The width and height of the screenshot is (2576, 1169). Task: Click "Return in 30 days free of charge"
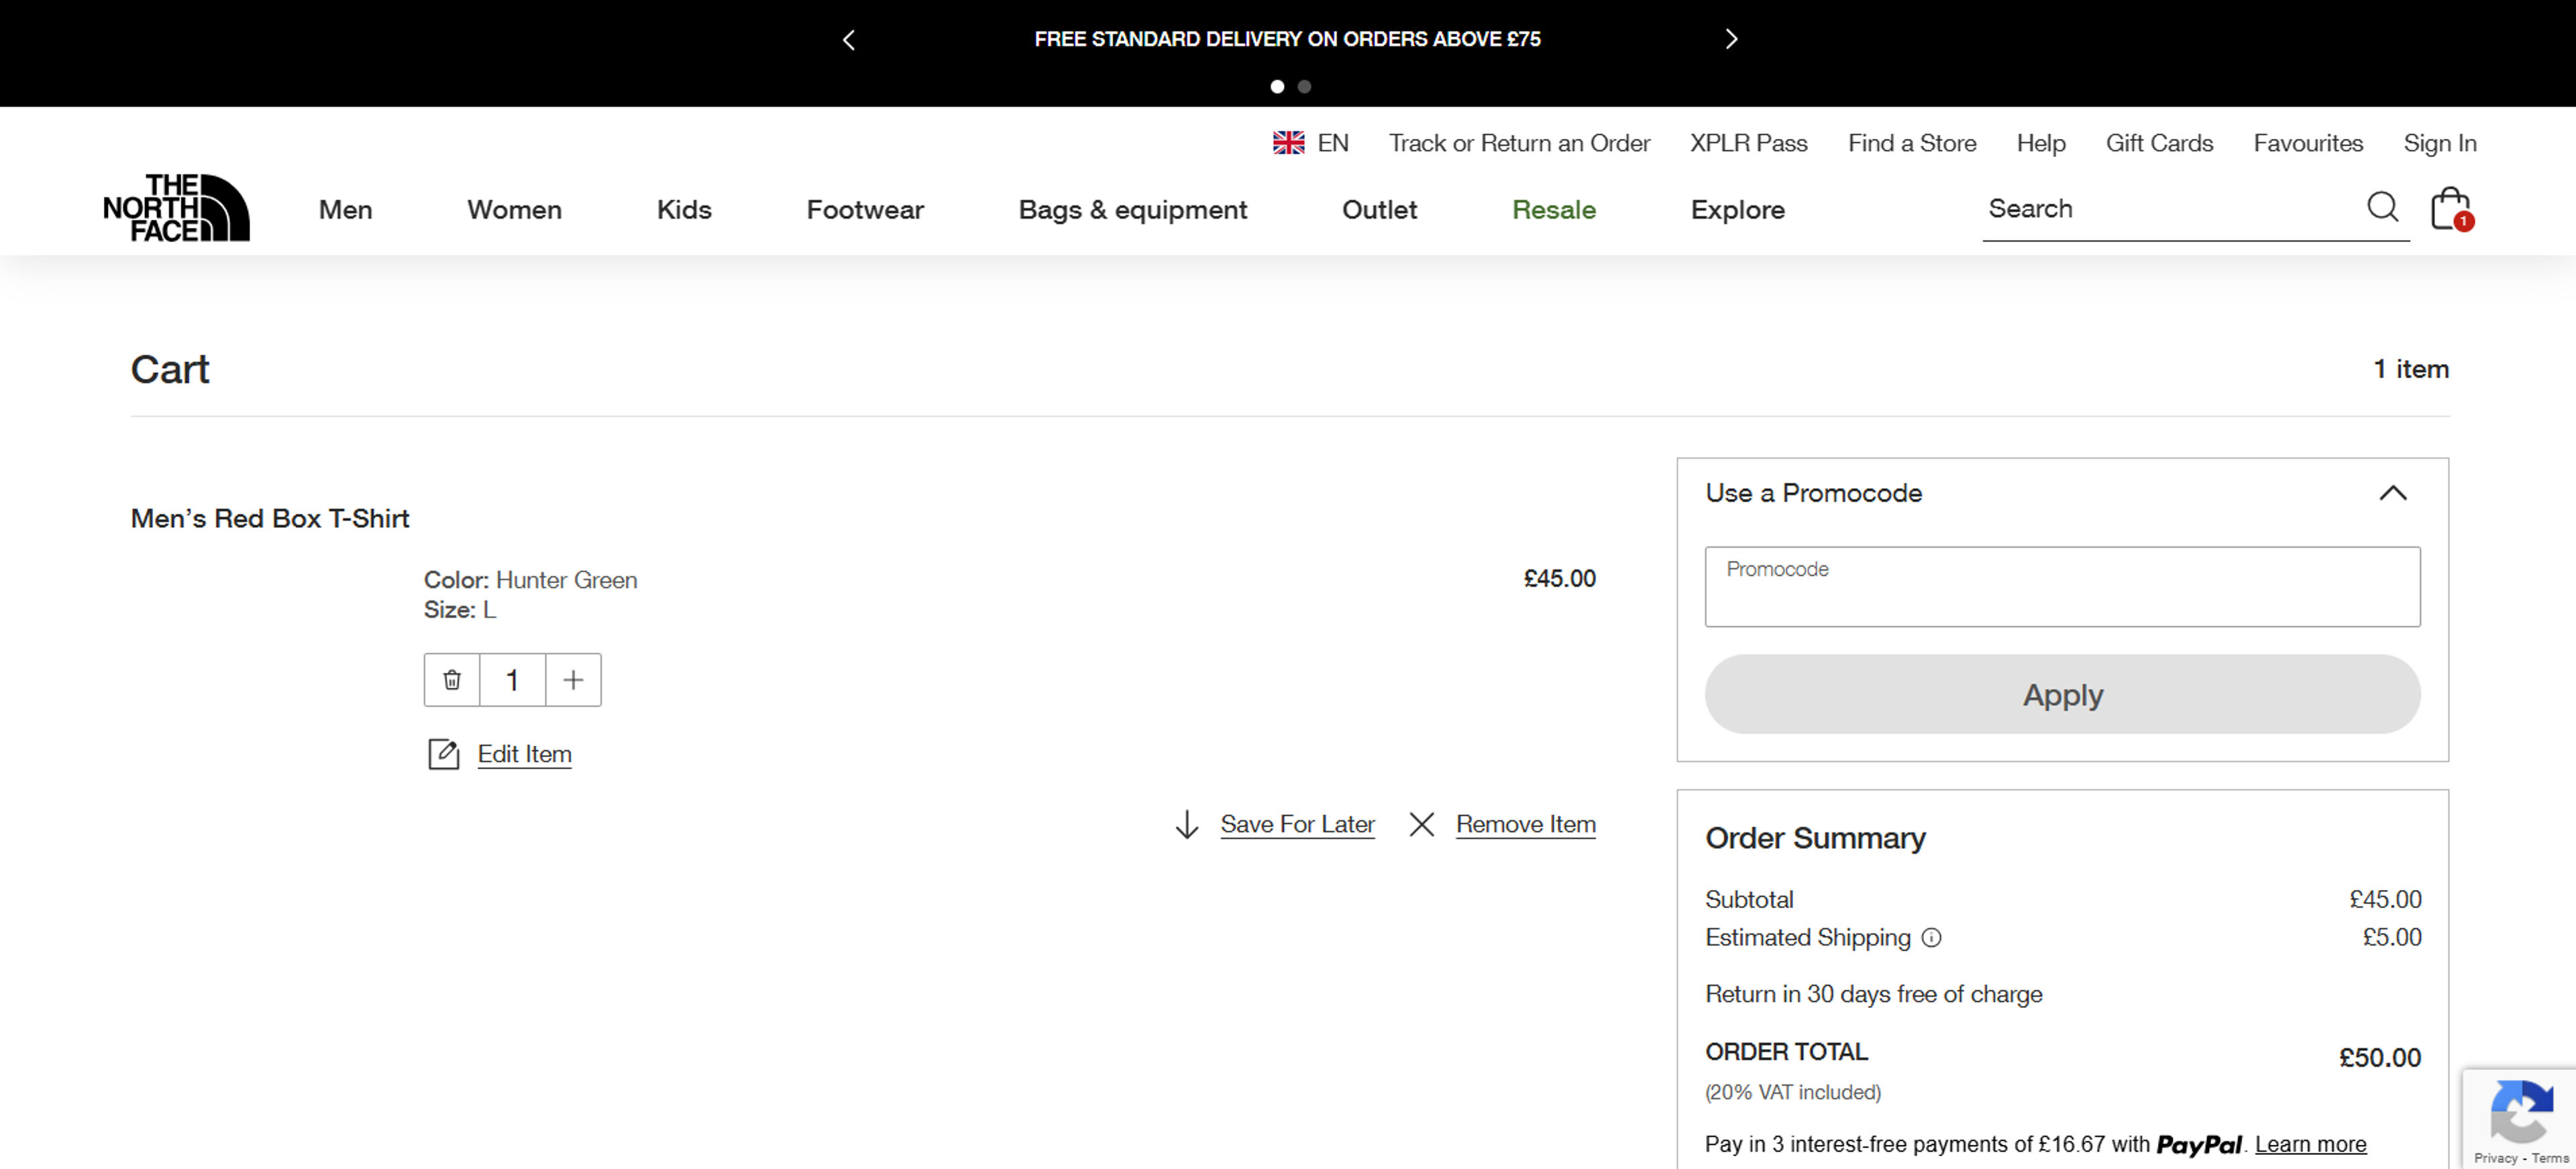(x=1873, y=994)
